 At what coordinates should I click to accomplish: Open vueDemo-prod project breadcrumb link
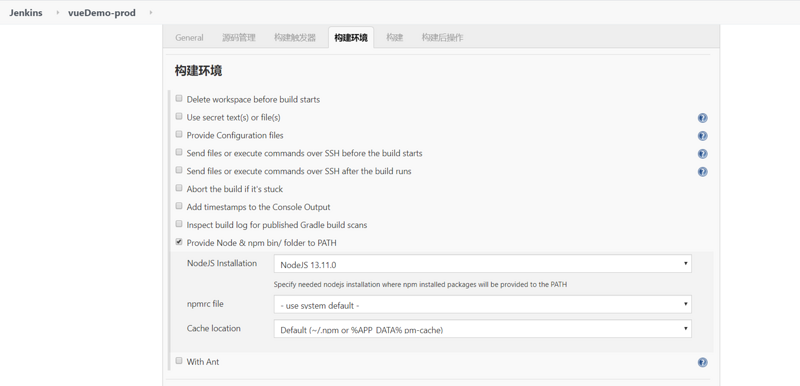point(102,13)
